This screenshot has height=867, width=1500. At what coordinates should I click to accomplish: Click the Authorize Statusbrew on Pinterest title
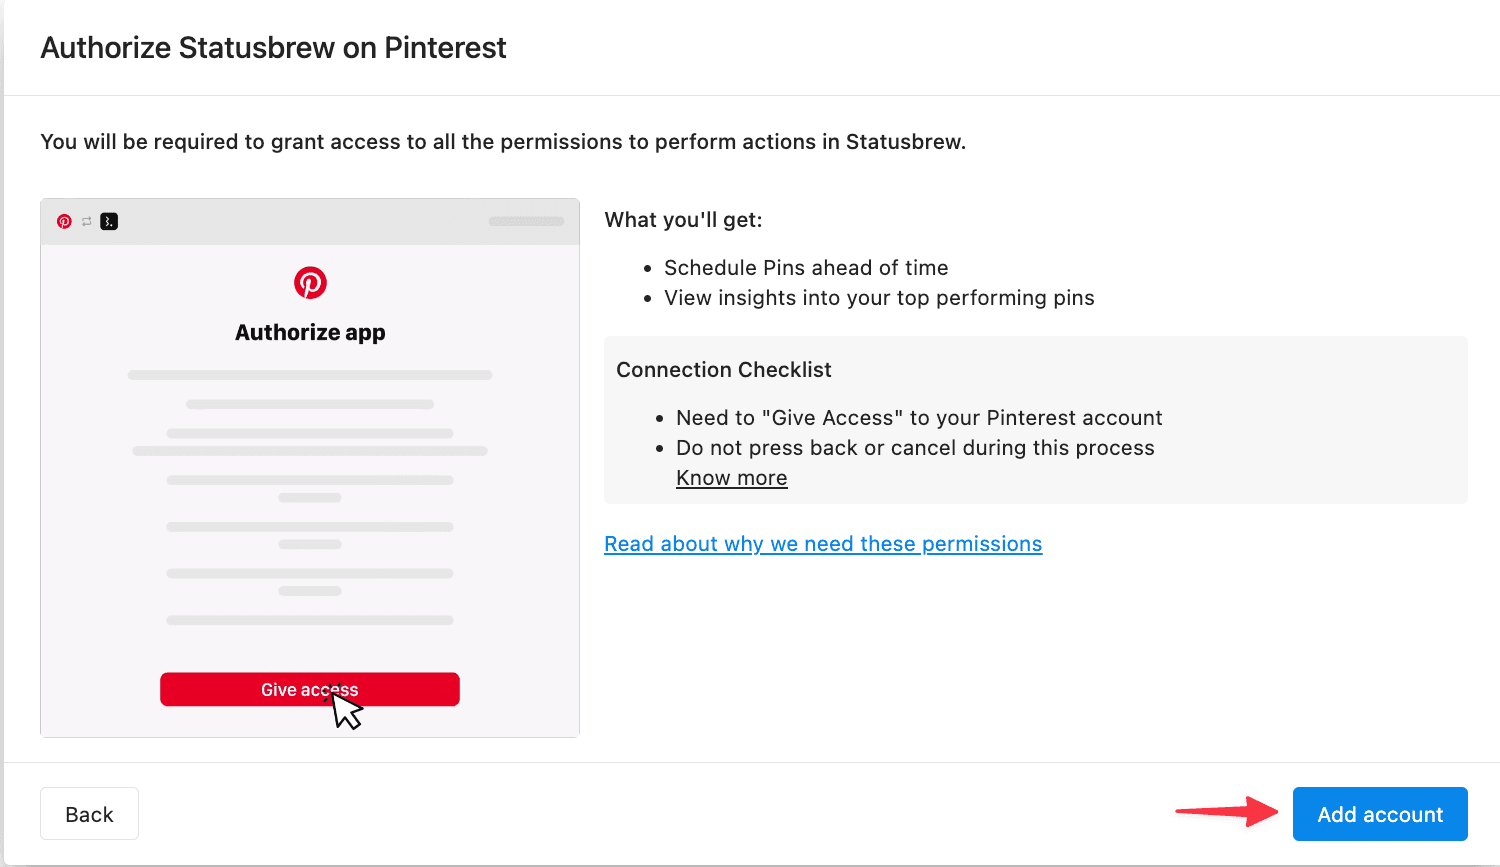273,48
